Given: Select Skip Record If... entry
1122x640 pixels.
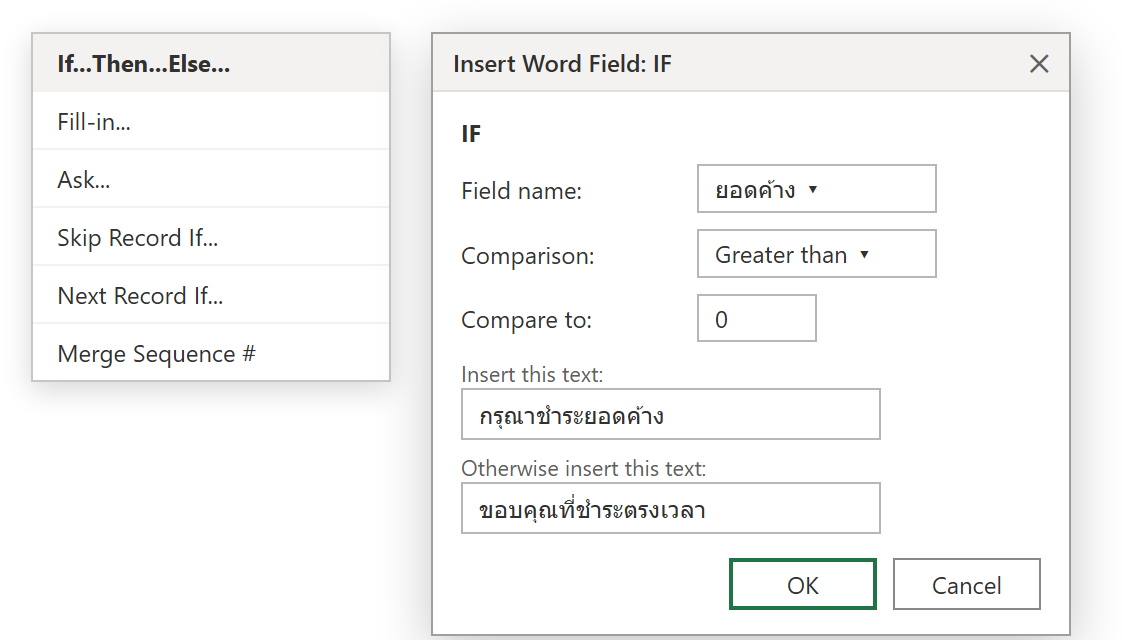Looking at the screenshot, I should pos(211,237).
